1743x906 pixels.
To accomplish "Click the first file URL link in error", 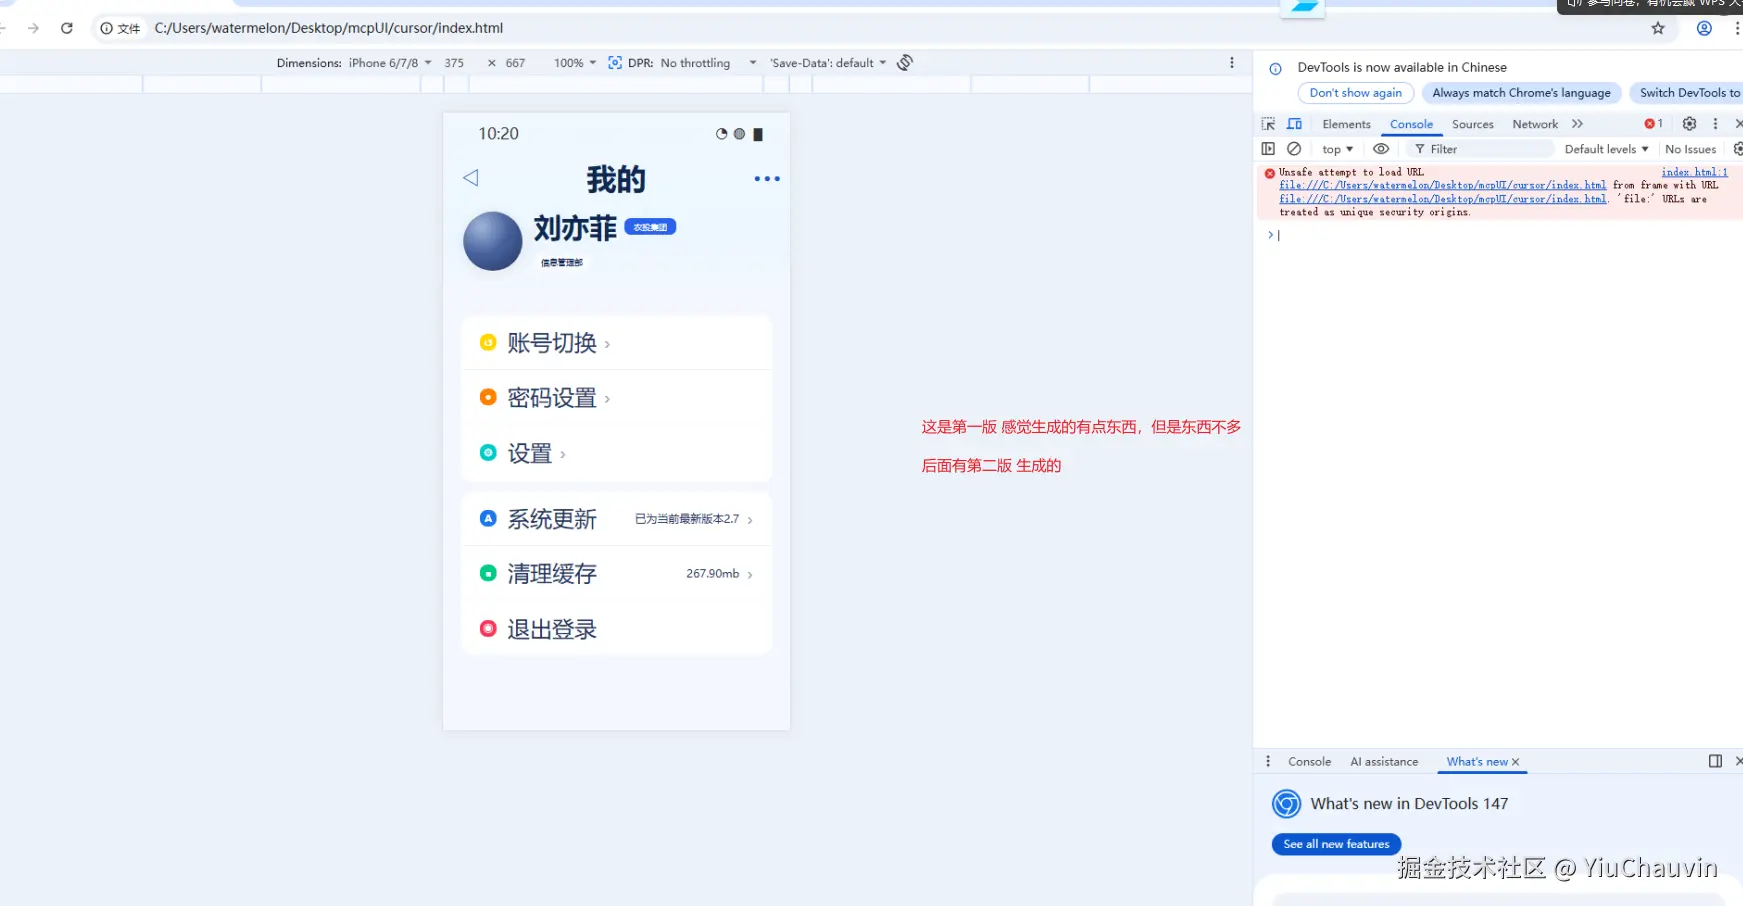I will pos(1442,185).
